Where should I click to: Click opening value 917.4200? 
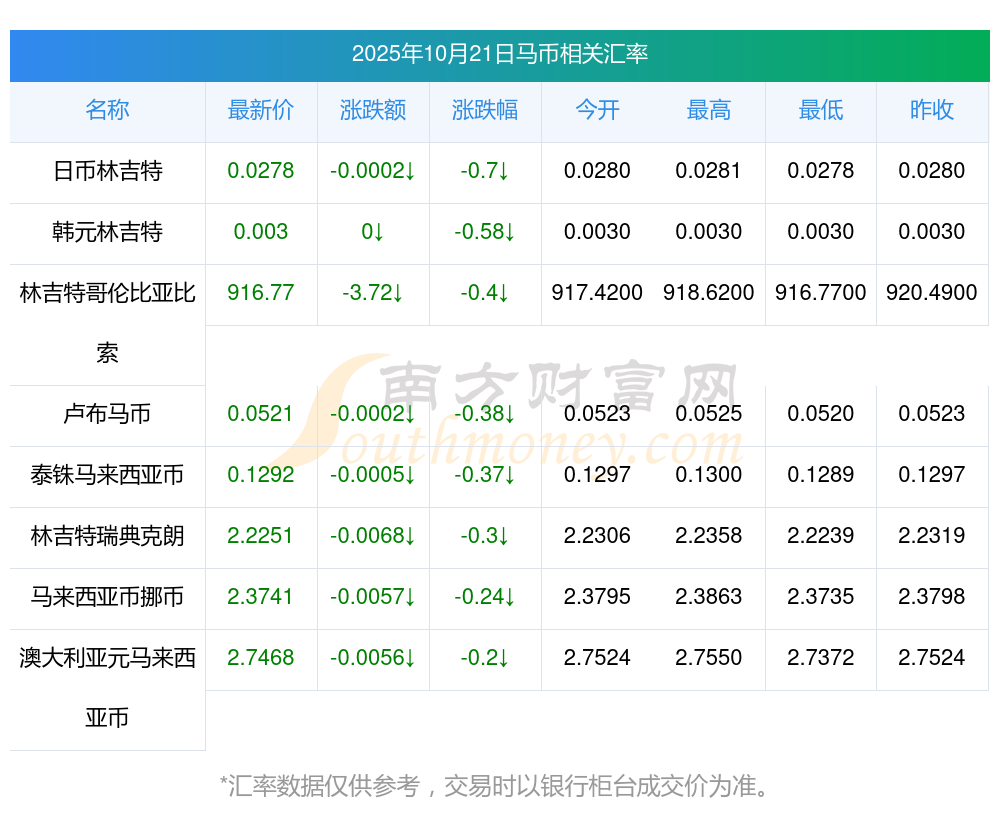coord(597,293)
